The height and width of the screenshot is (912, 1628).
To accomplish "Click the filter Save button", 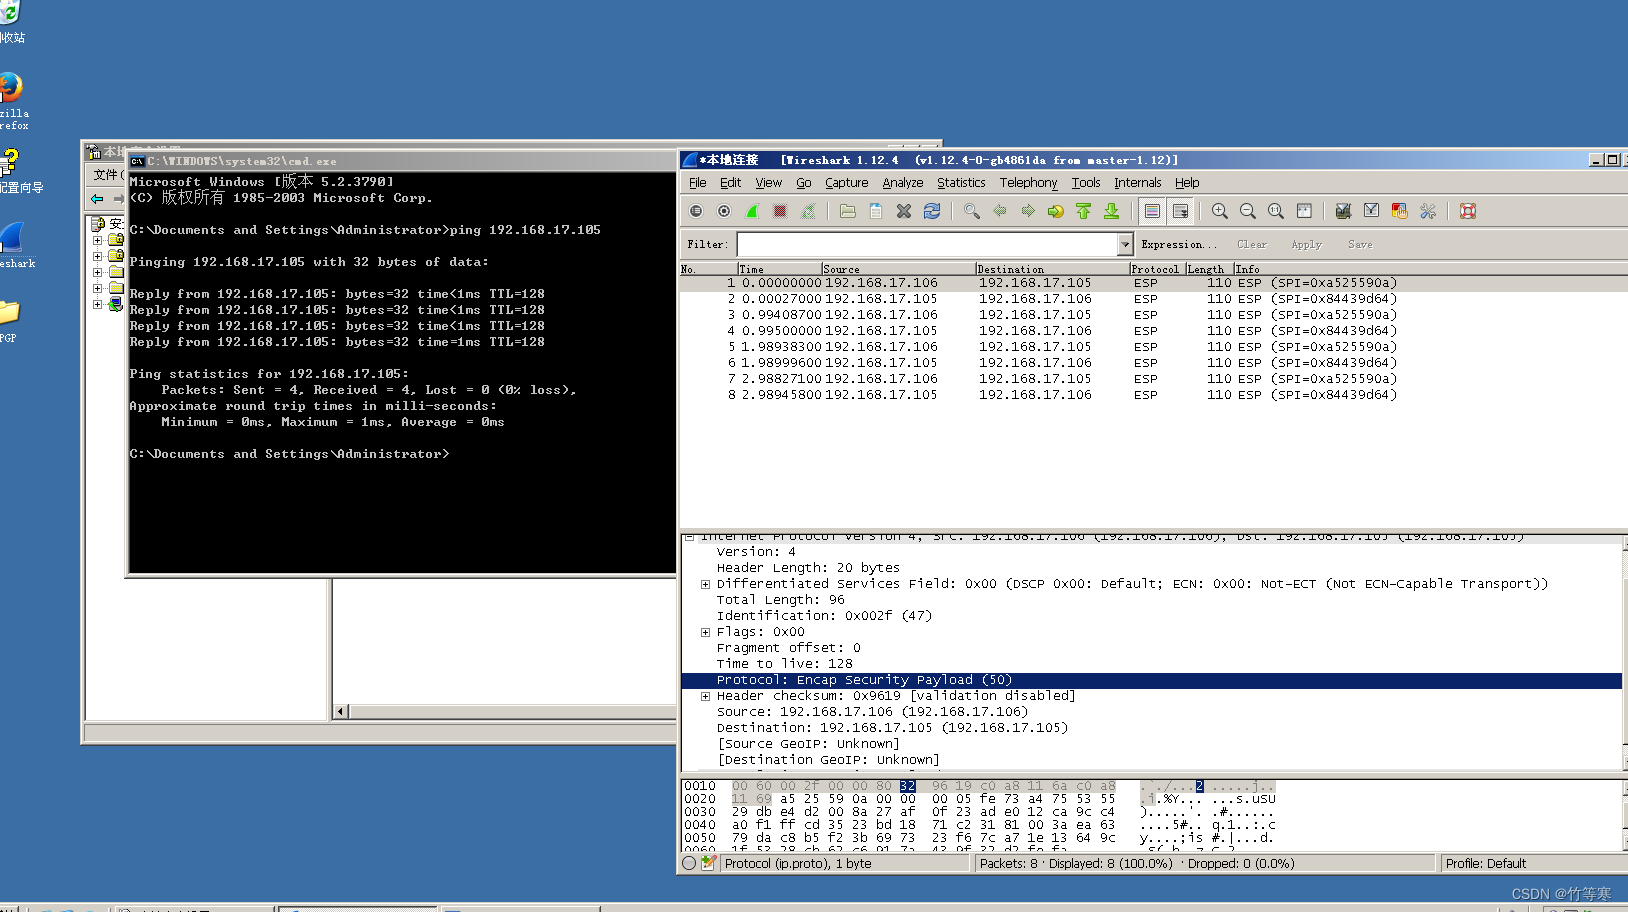I will 1360,244.
